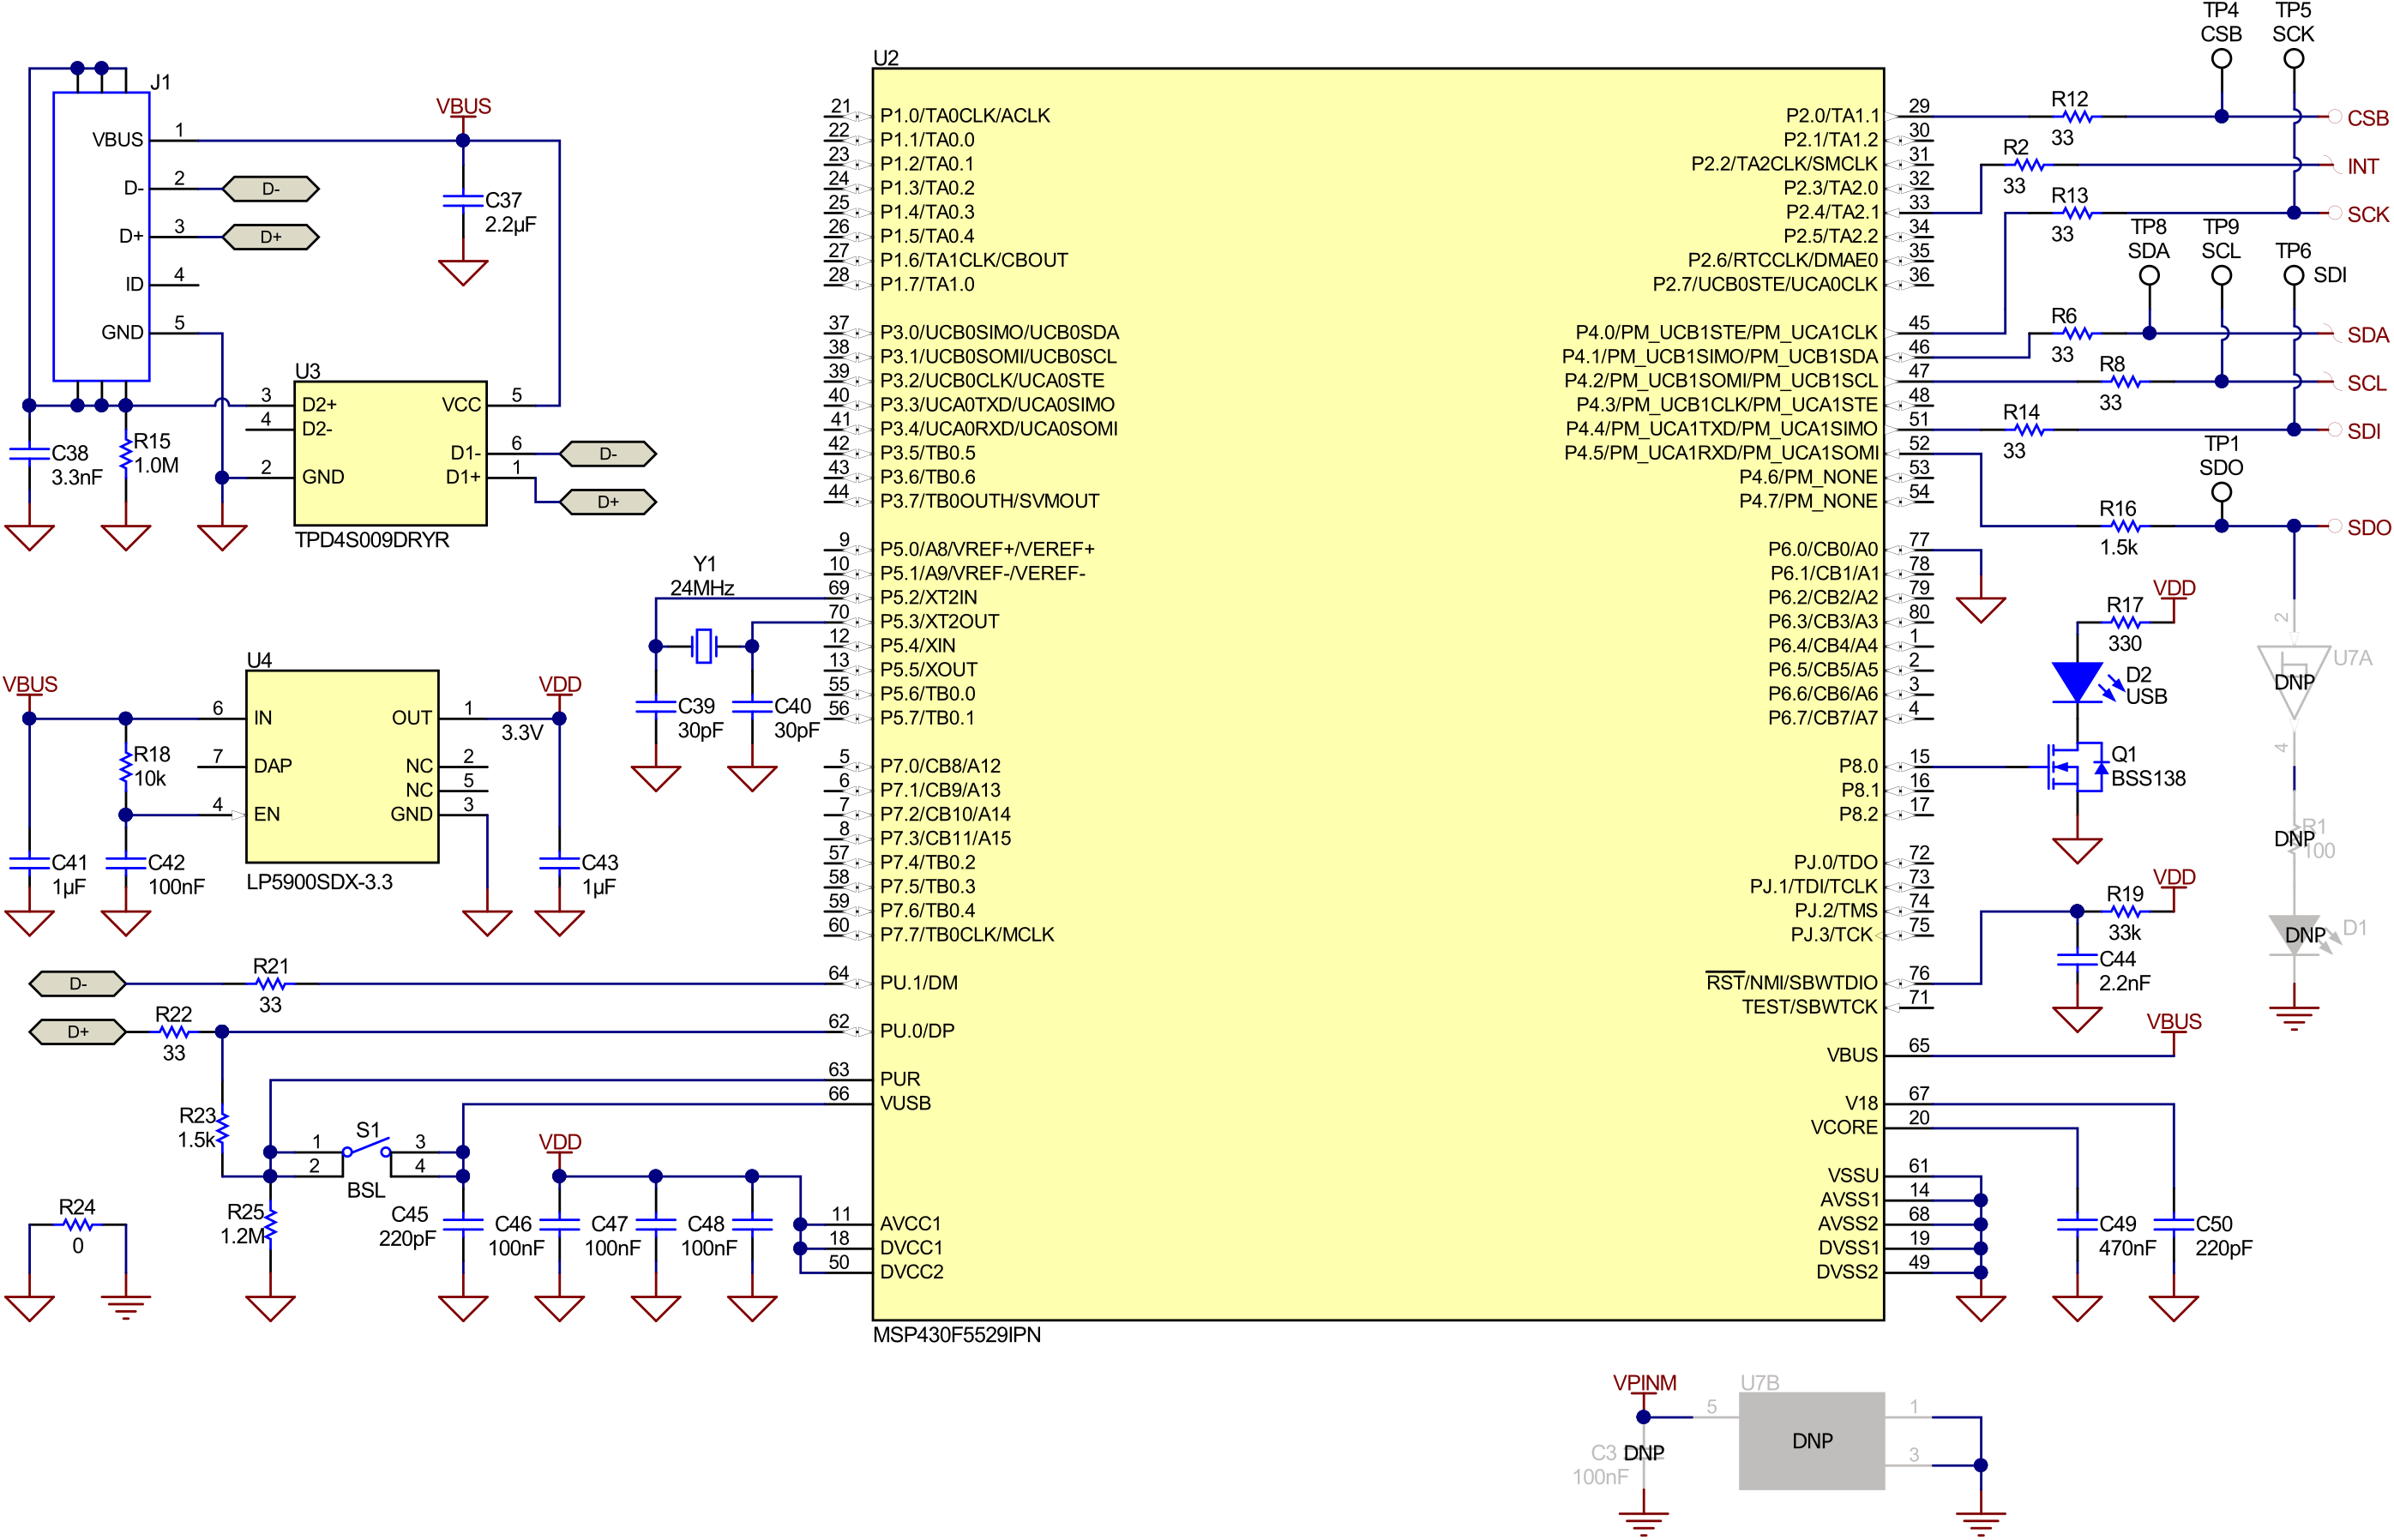Open the D+ net connector flag
This screenshot has height=1540, width=2394.
point(272,236)
